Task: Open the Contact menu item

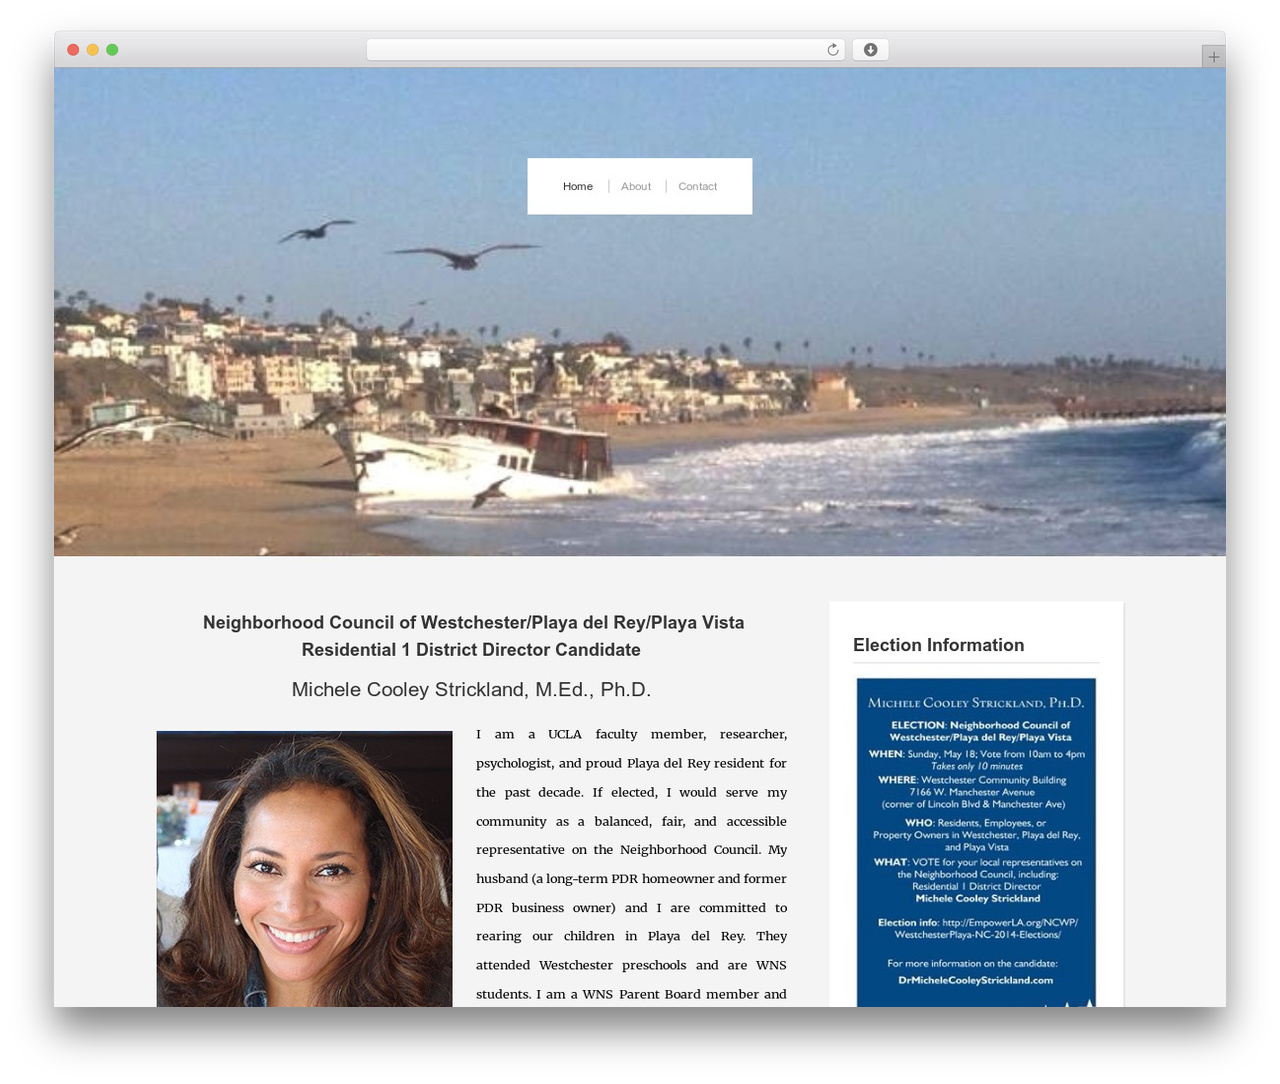Action: 698,187
